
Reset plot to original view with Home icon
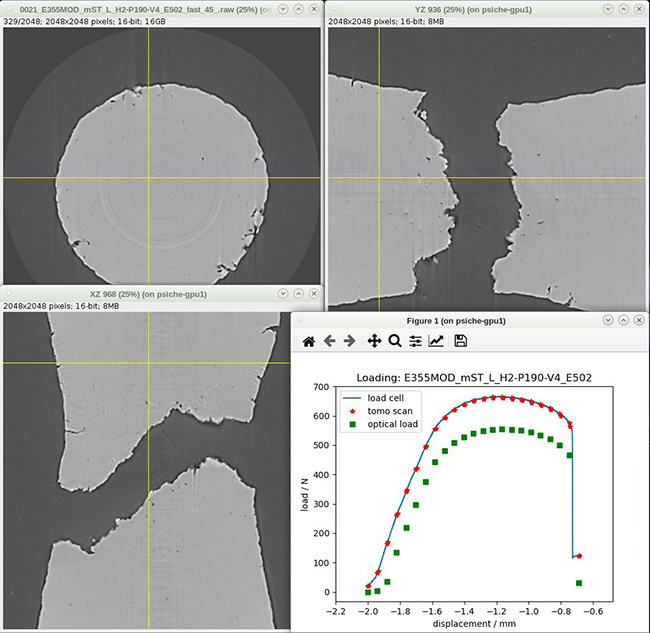[309, 341]
